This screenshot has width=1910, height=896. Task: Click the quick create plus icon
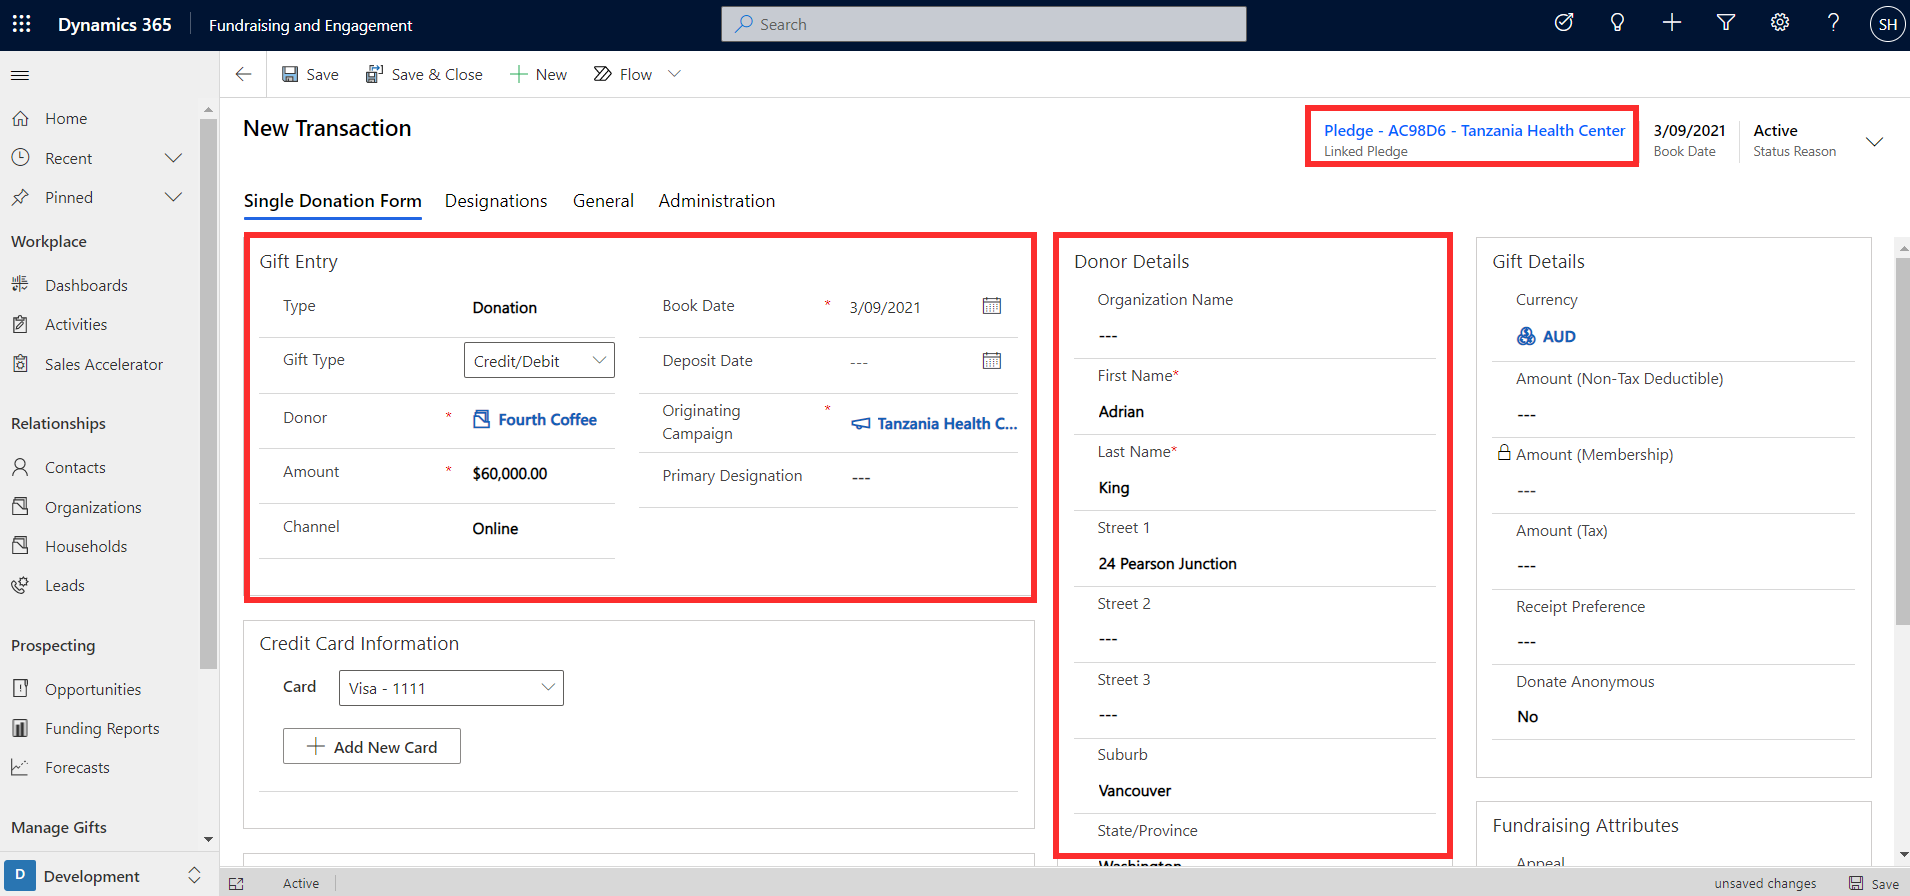tap(1672, 23)
